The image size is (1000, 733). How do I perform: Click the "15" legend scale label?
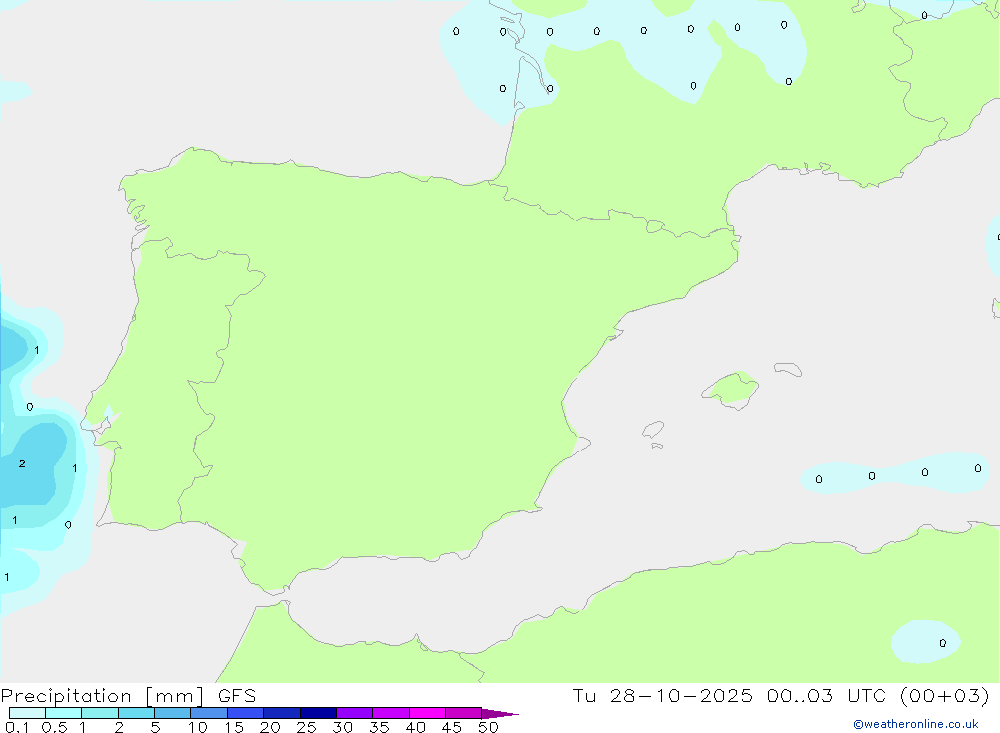[234, 727]
